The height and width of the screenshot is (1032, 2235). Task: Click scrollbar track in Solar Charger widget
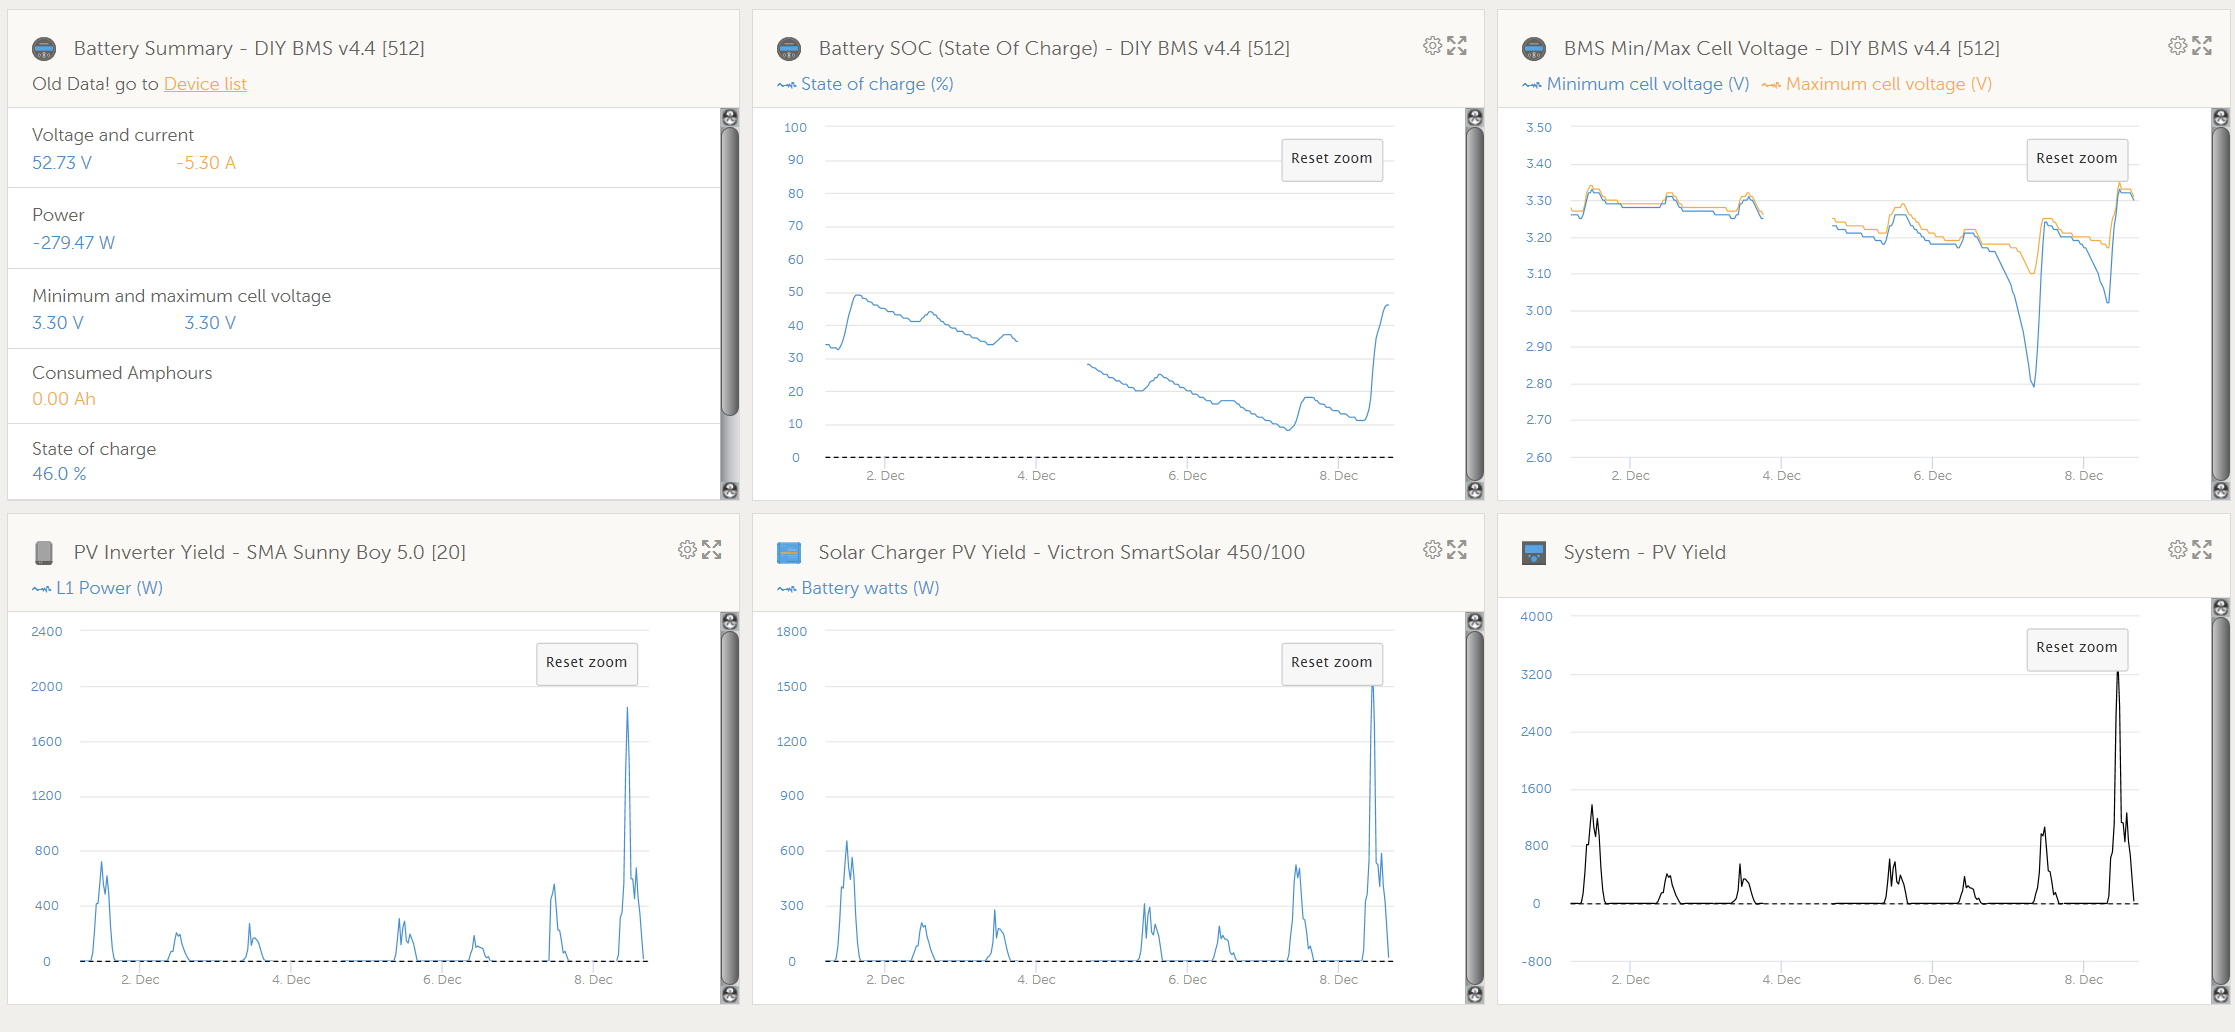point(1475,808)
